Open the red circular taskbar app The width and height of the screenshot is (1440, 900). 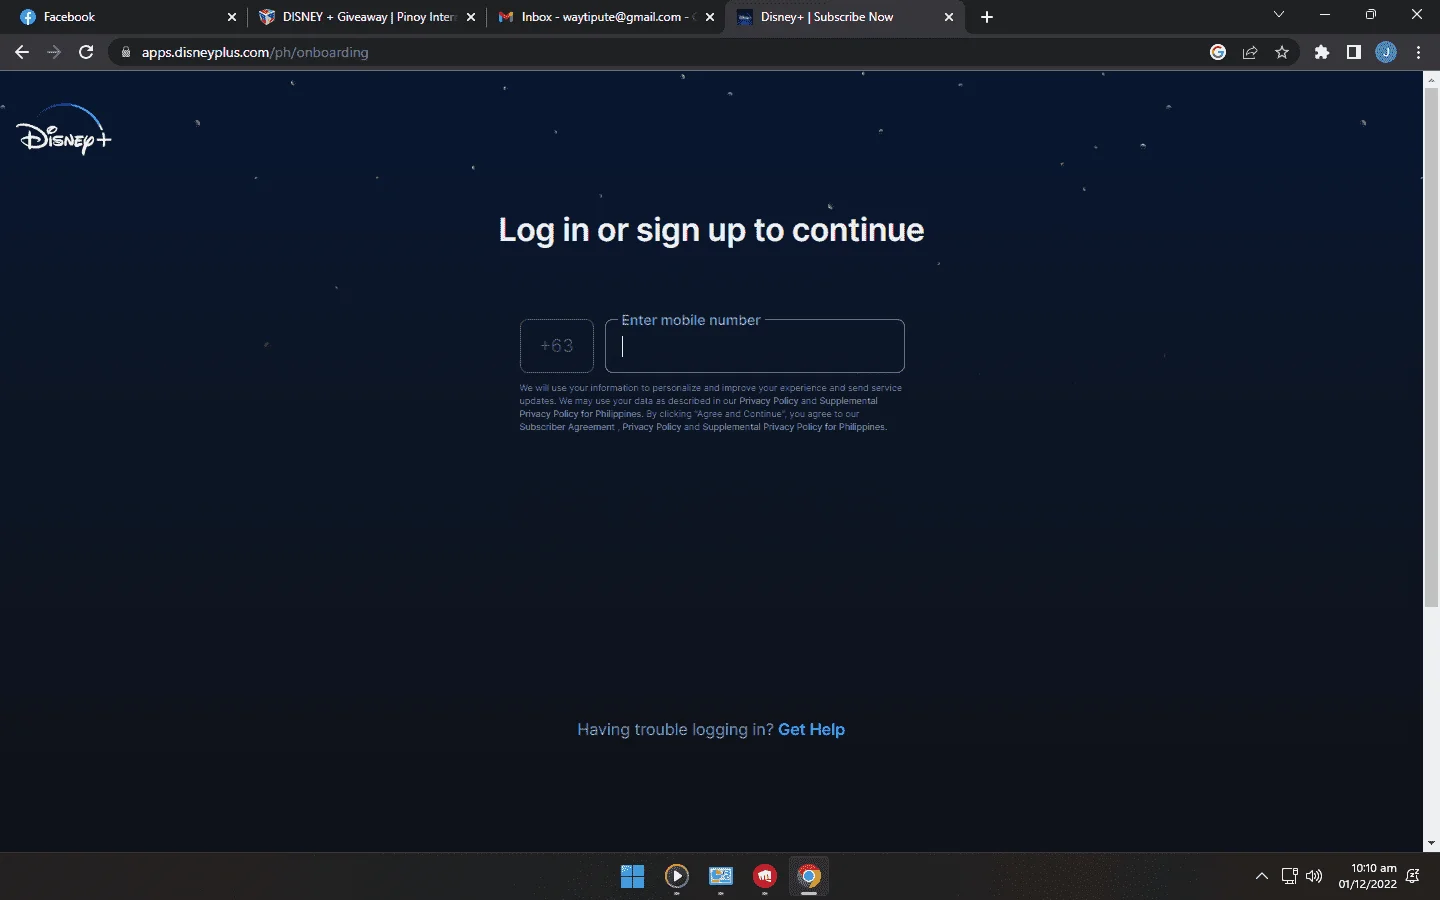[x=765, y=877]
